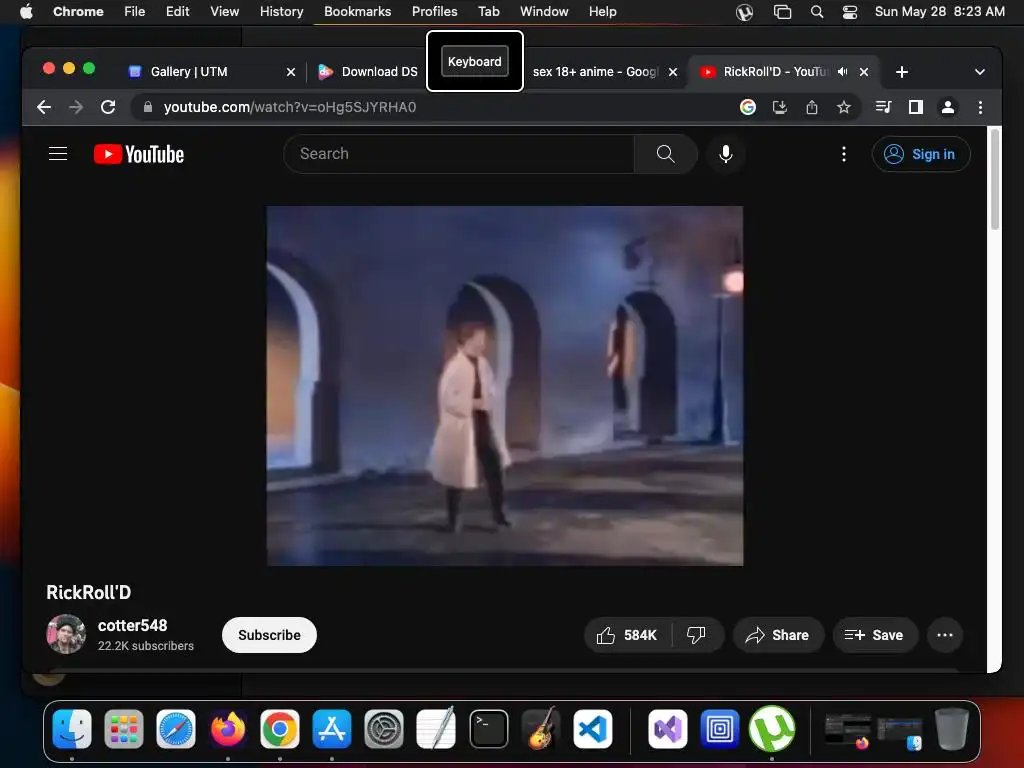
Task: Open Control Center in menu bar
Action: coord(850,12)
